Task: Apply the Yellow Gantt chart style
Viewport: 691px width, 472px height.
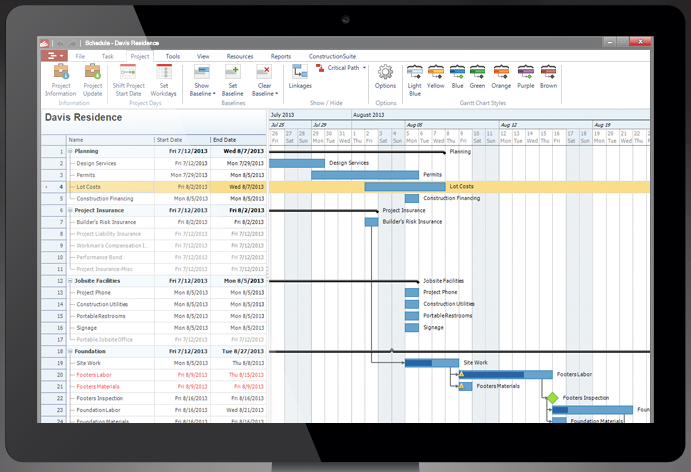Action: click(436, 76)
